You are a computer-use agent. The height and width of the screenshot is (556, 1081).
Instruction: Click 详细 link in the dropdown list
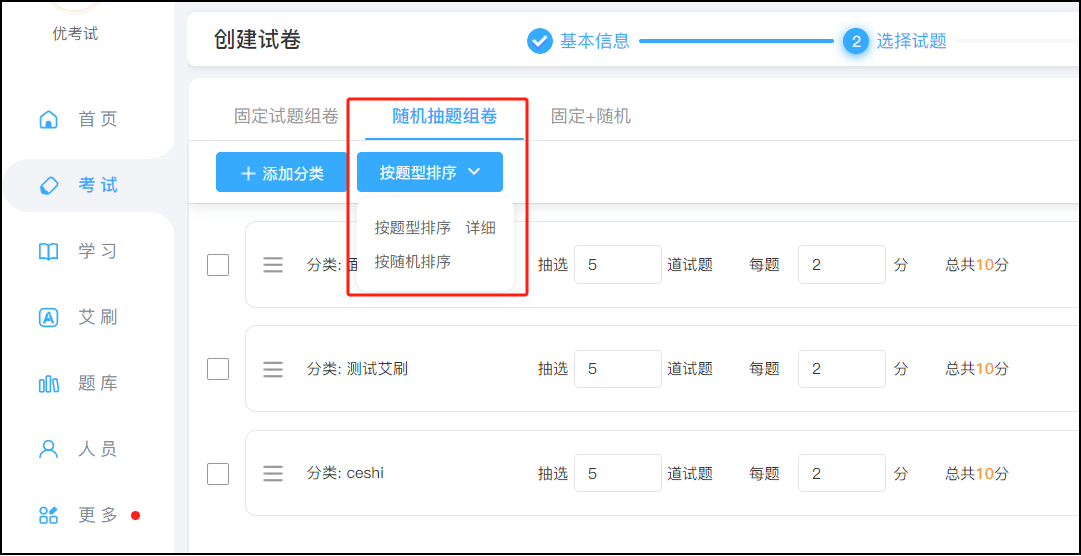pyautogui.click(x=481, y=228)
